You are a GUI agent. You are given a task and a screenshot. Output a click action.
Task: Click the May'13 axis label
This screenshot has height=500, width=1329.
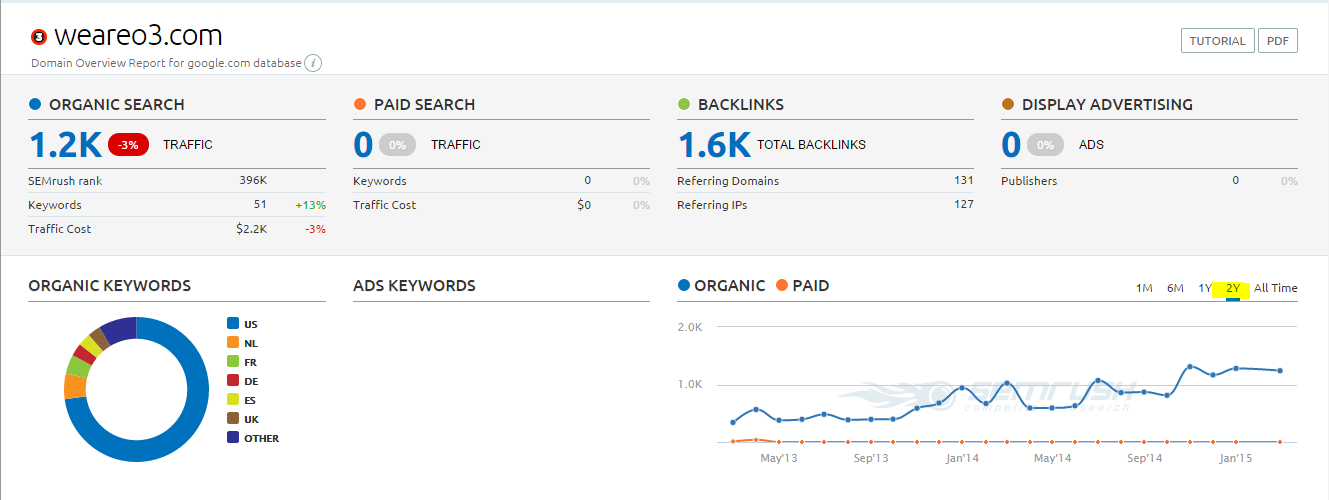tap(778, 458)
